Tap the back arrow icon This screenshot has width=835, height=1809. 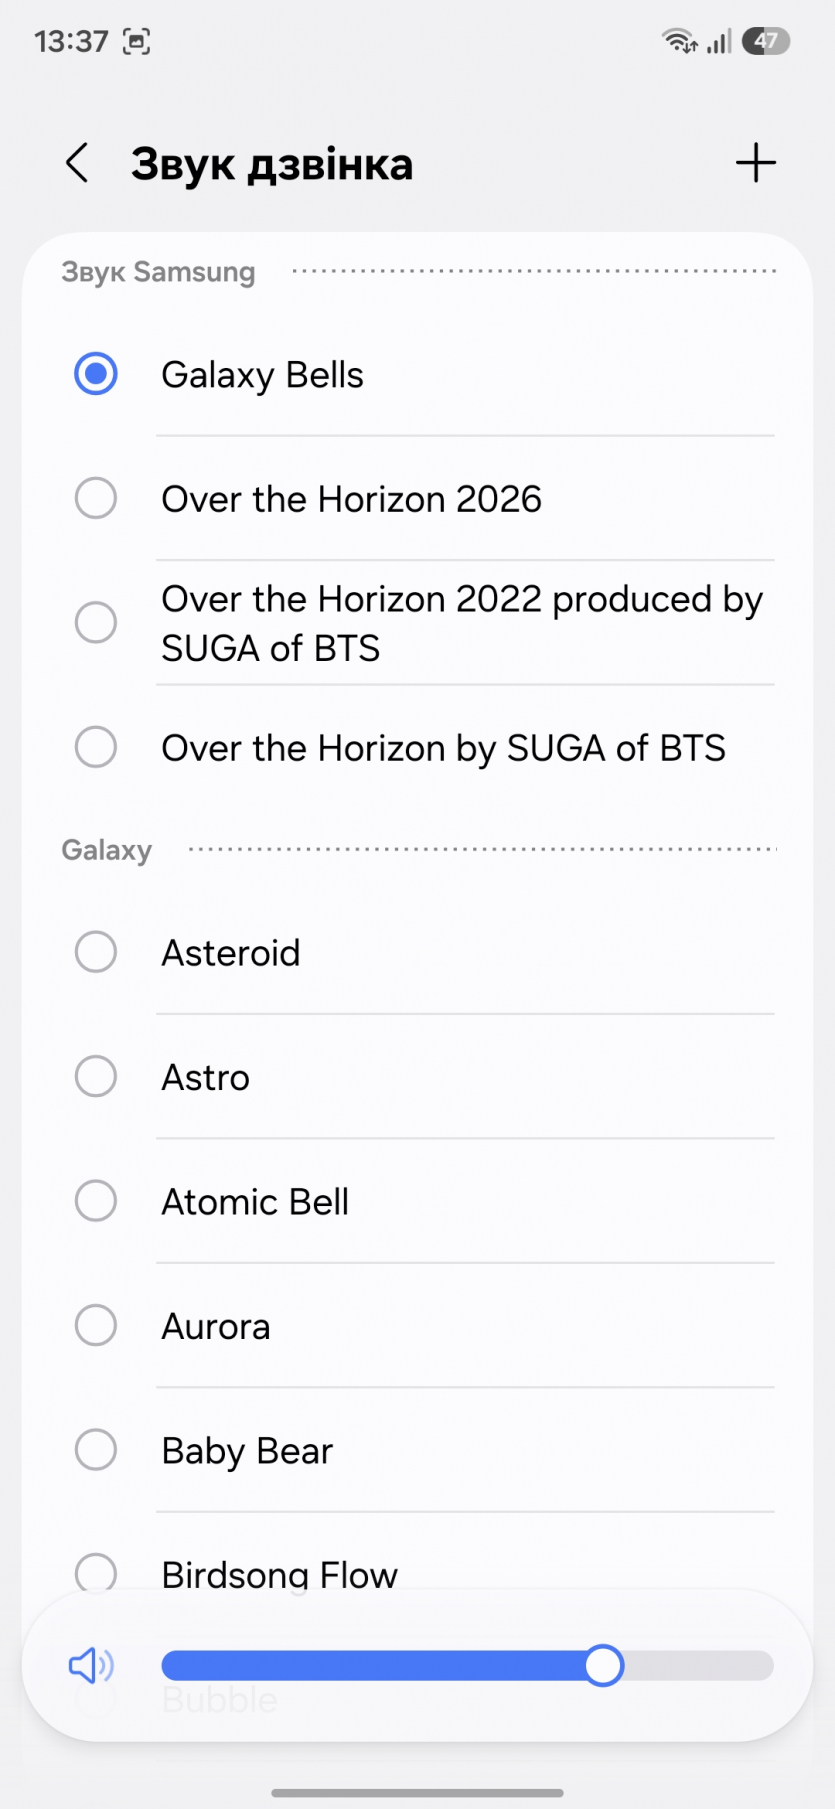click(77, 163)
